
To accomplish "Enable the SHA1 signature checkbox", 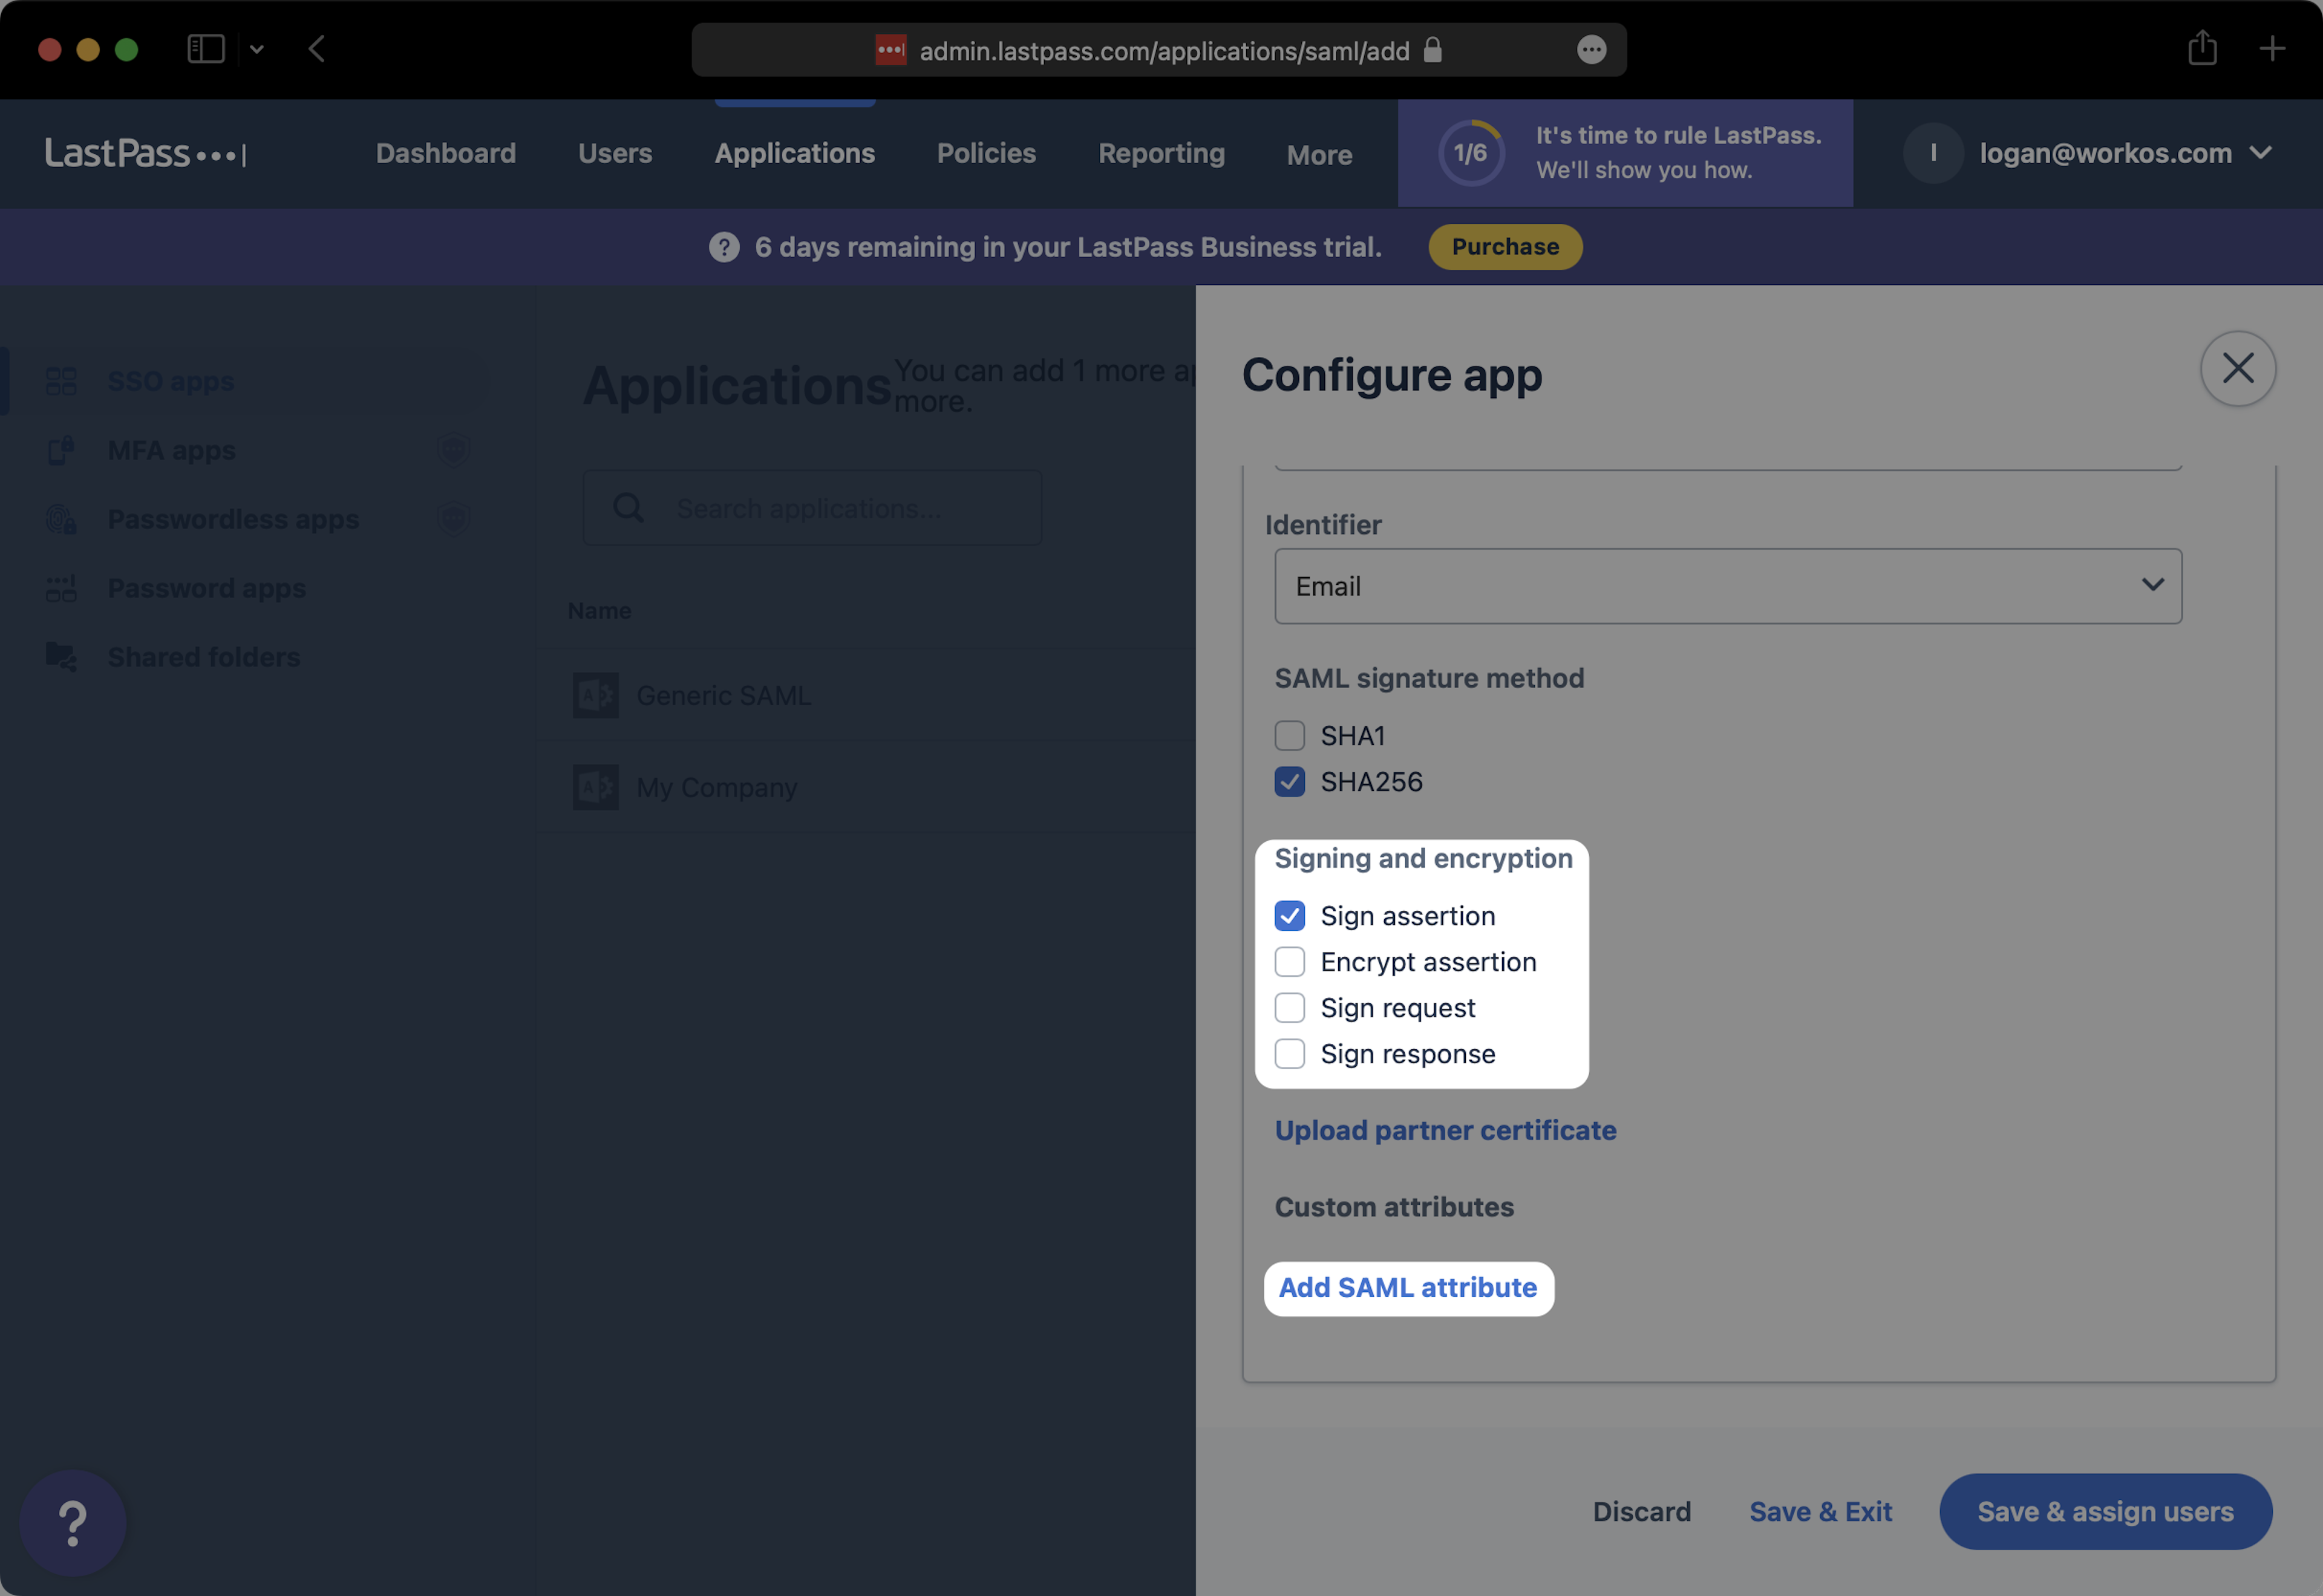I will [x=1289, y=736].
